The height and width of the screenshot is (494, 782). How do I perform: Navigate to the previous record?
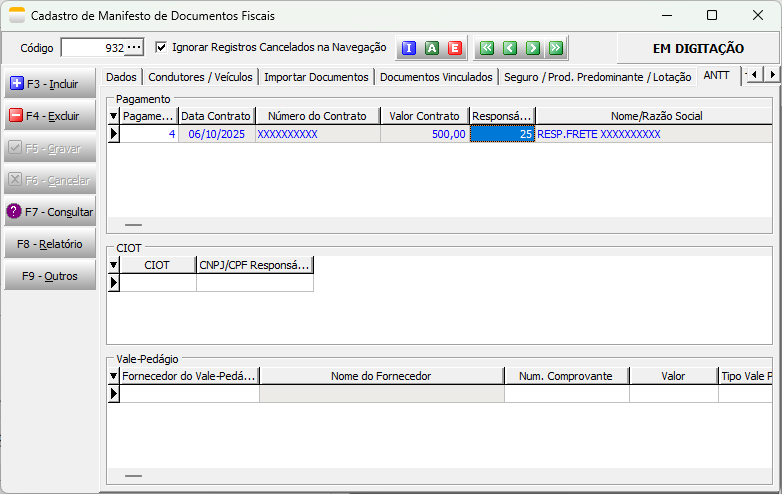(x=509, y=48)
